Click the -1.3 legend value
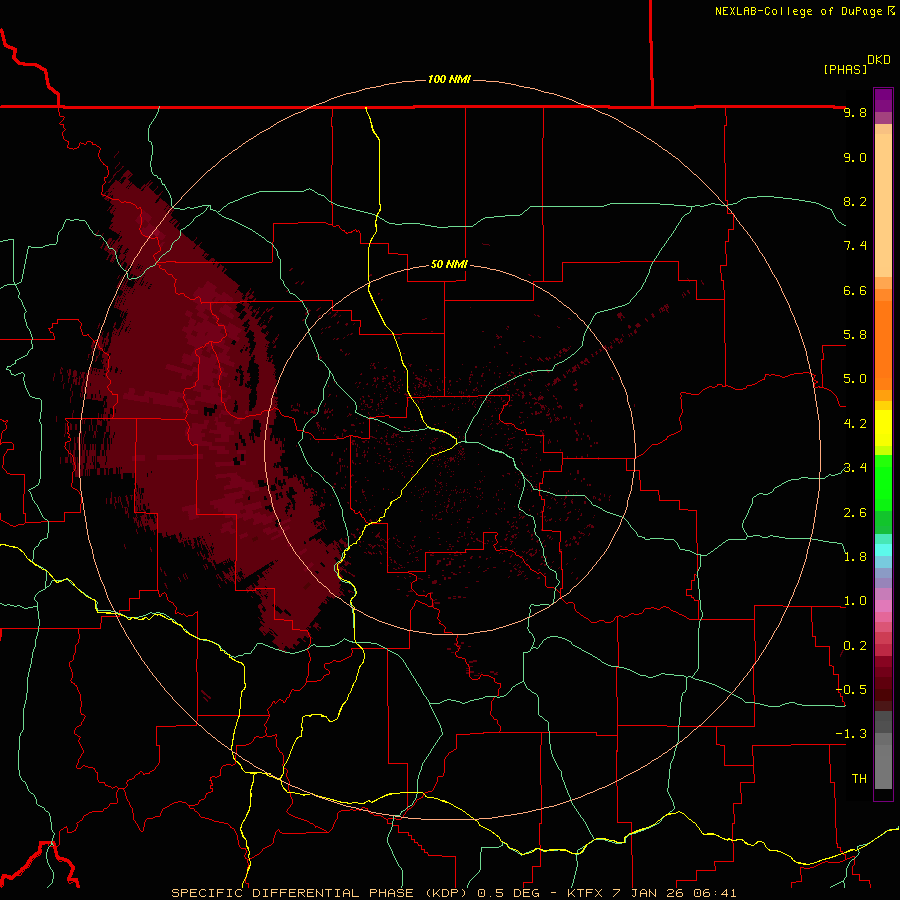Image resolution: width=900 pixels, height=900 pixels. (x=851, y=734)
